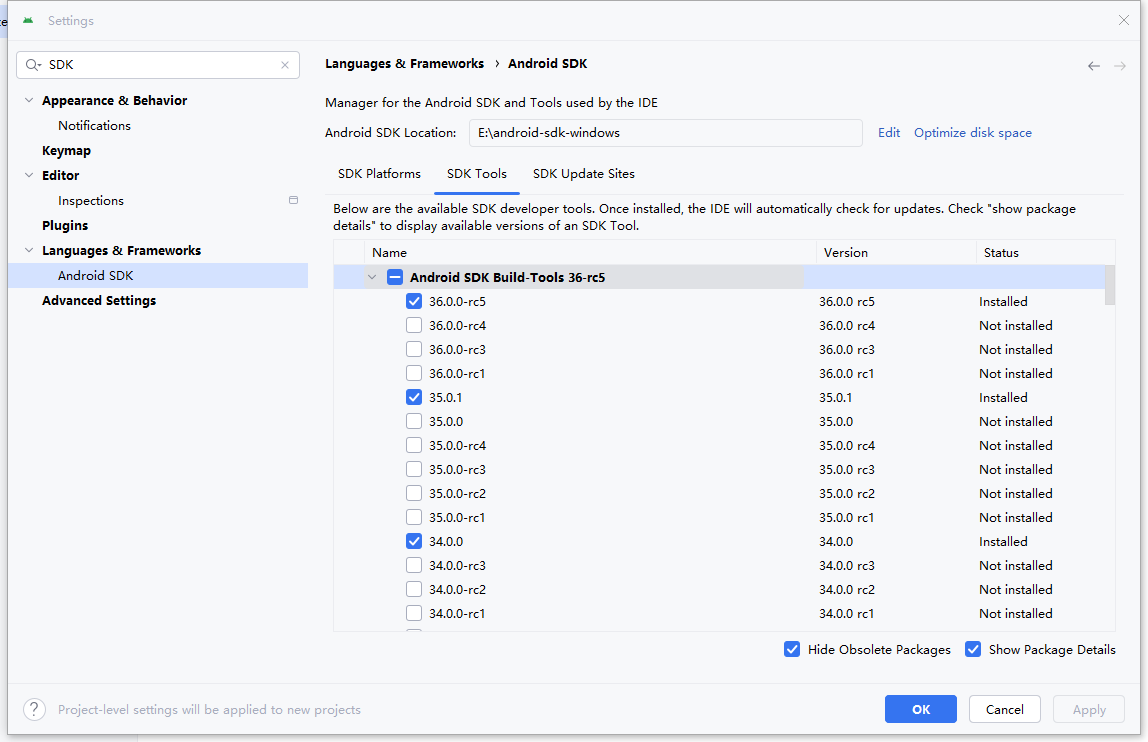This screenshot has width=1148, height=742.
Task: Disable Show Package Details
Action: click(x=973, y=649)
